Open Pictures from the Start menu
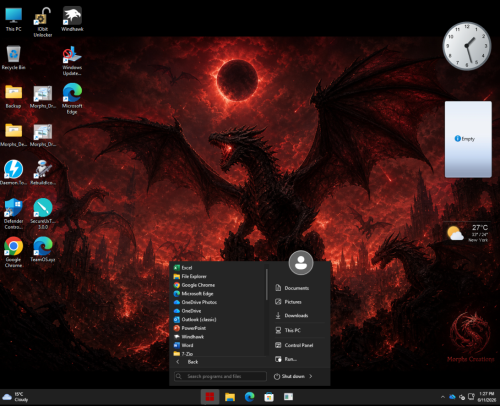Image resolution: width=500 pixels, height=406 pixels. point(299,302)
